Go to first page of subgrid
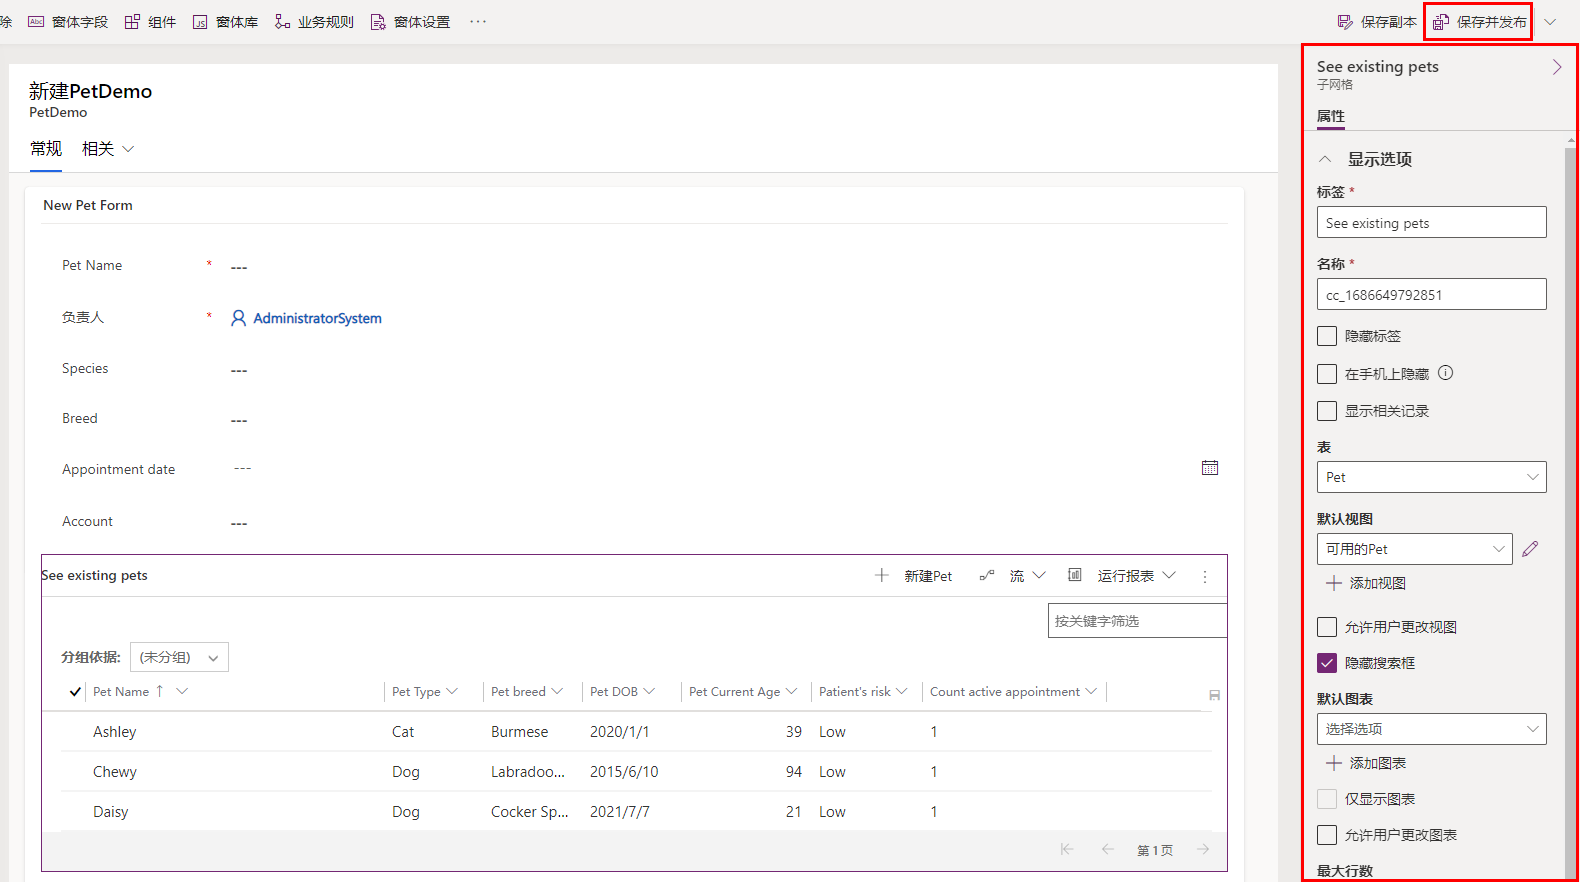The height and width of the screenshot is (882, 1580). point(1067,849)
